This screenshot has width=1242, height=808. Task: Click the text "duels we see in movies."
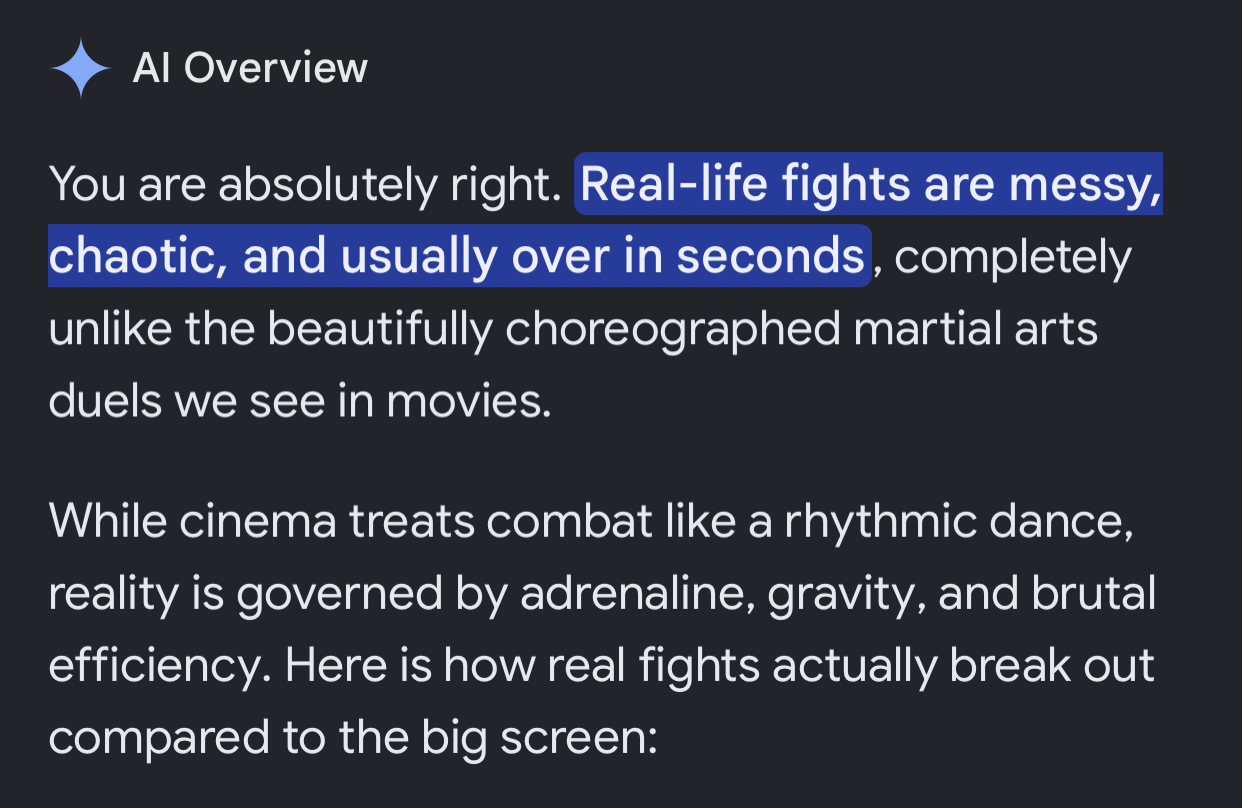pos(300,402)
